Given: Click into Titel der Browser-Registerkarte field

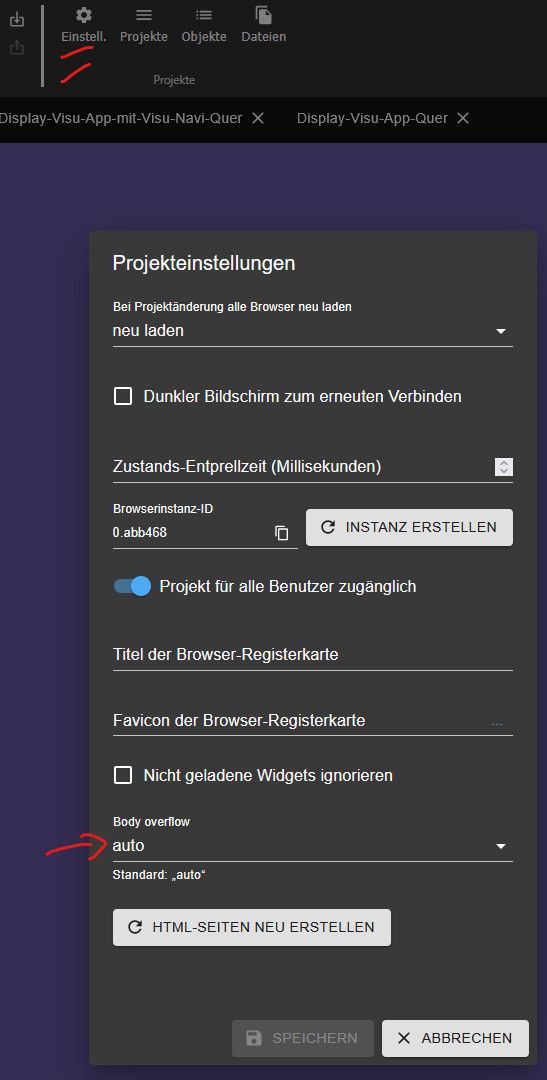Looking at the screenshot, I should [313, 655].
